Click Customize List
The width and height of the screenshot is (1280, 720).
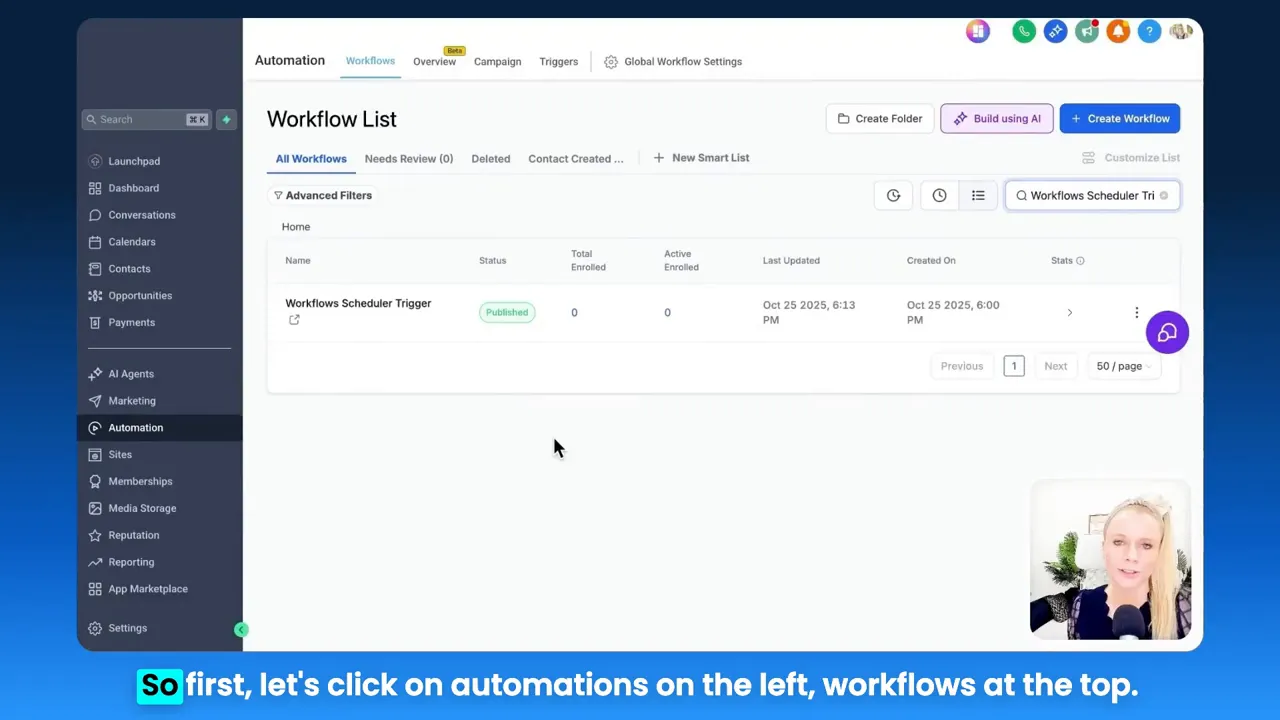[1131, 158]
